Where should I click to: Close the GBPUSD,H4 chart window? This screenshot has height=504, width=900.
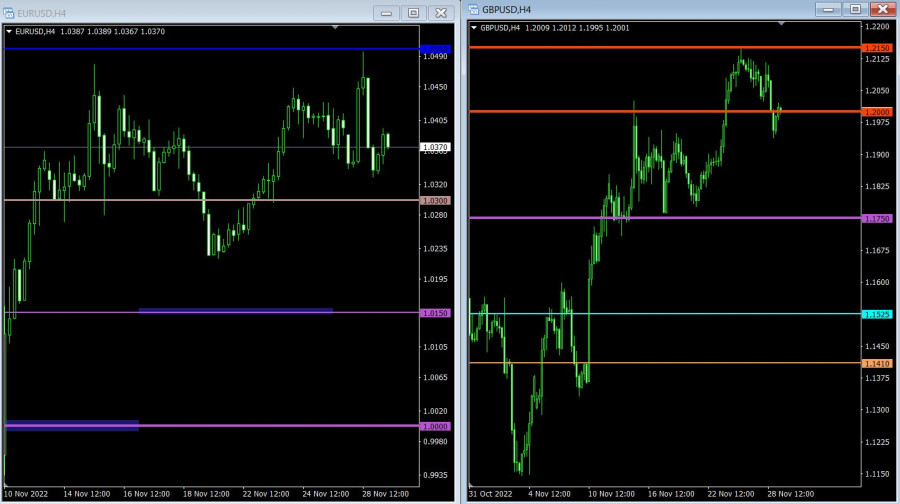881,9
